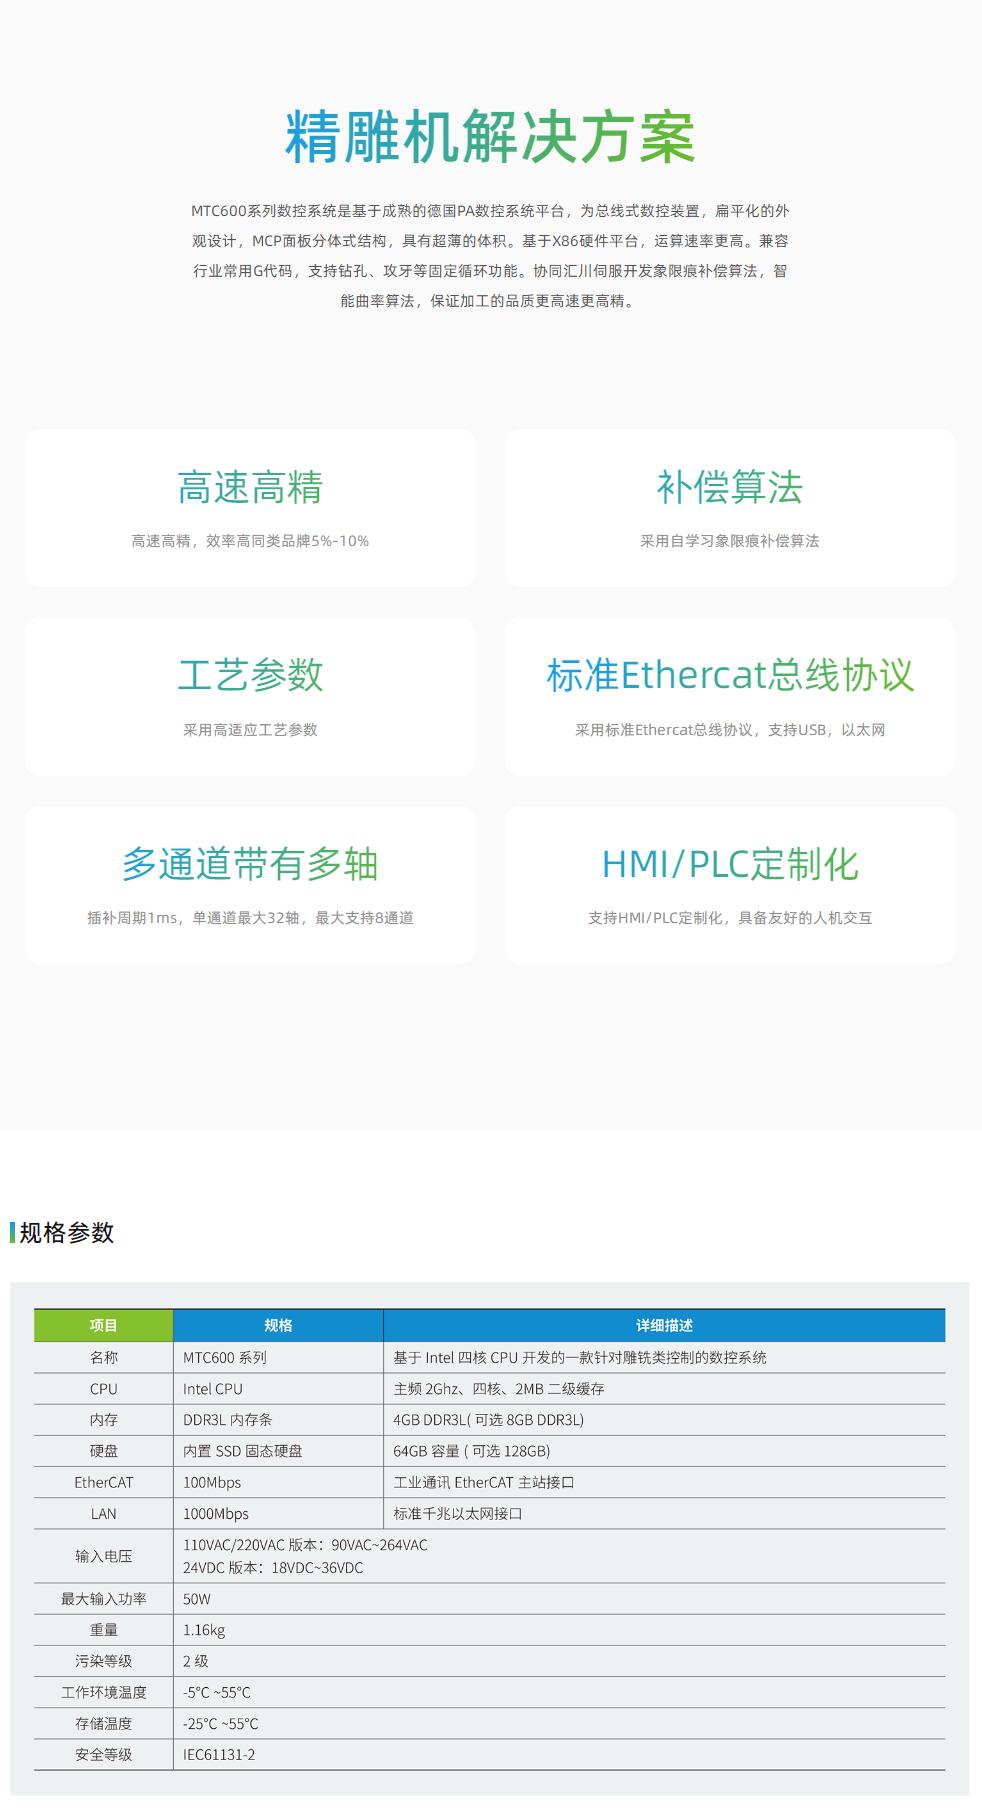Select the EtherCAT row label
This screenshot has width=982, height=1810.
point(104,1482)
